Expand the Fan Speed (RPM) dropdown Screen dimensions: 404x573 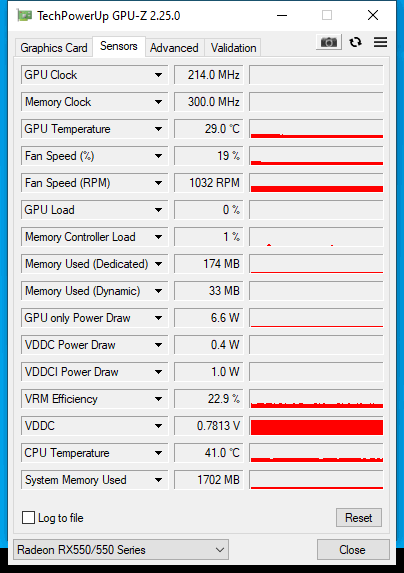click(x=158, y=183)
